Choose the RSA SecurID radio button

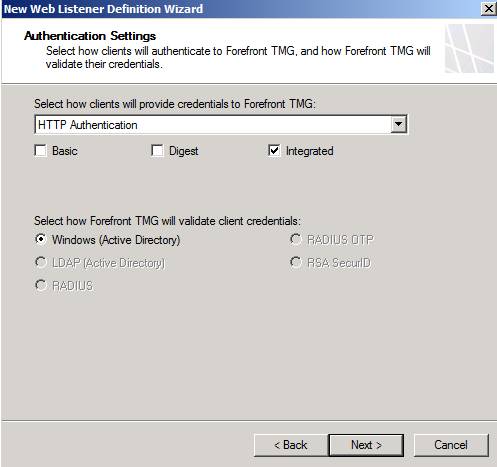296,262
